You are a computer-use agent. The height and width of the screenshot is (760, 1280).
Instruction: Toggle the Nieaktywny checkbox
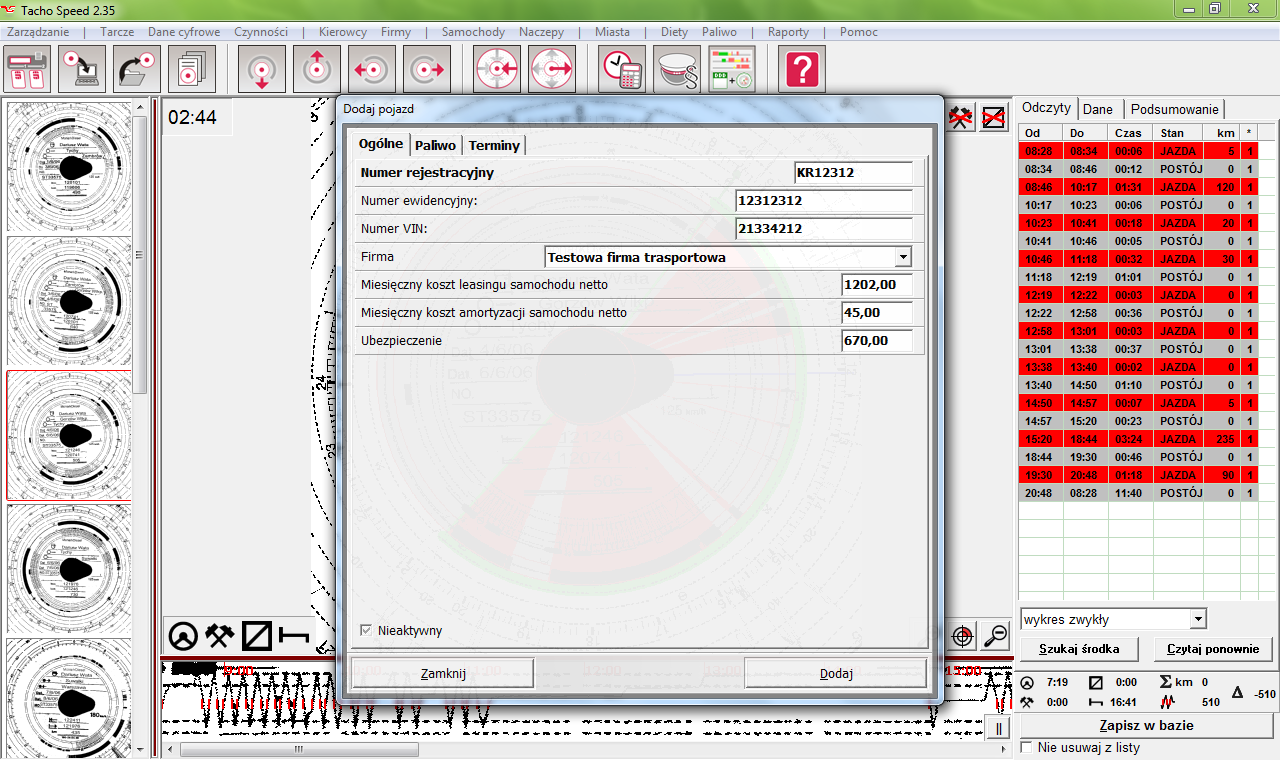pyautogui.click(x=367, y=630)
